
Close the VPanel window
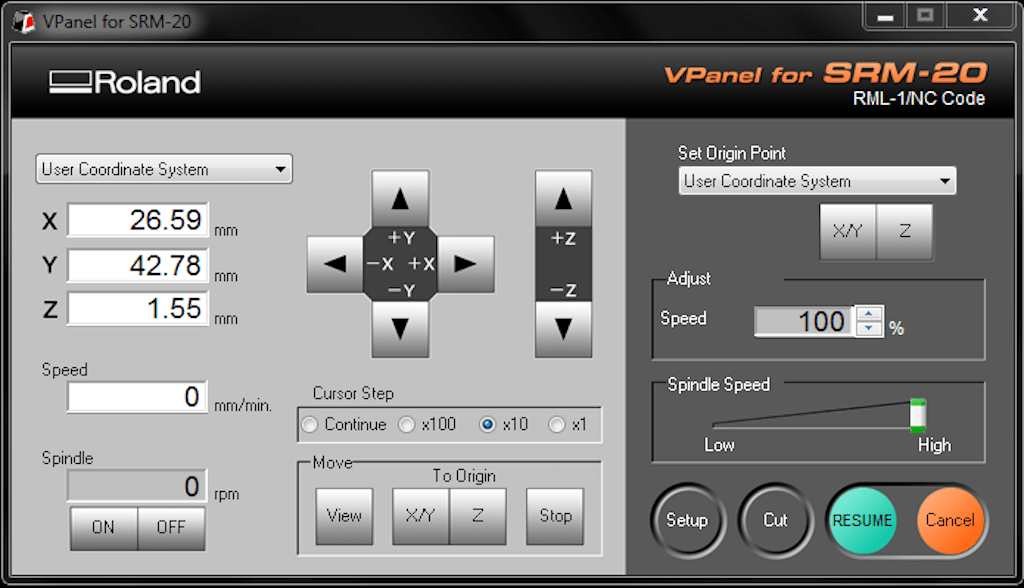point(980,16)
